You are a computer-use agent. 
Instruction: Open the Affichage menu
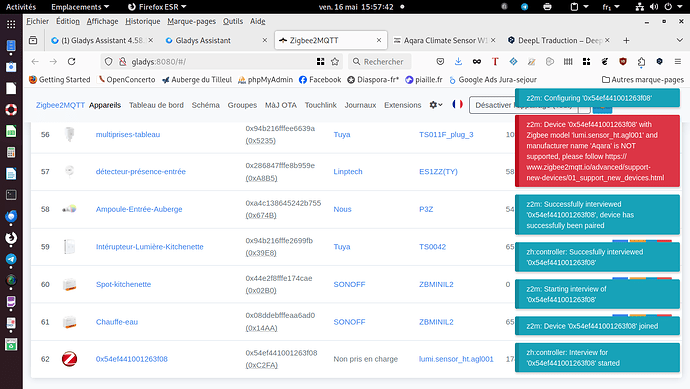(x=102, y=21)
